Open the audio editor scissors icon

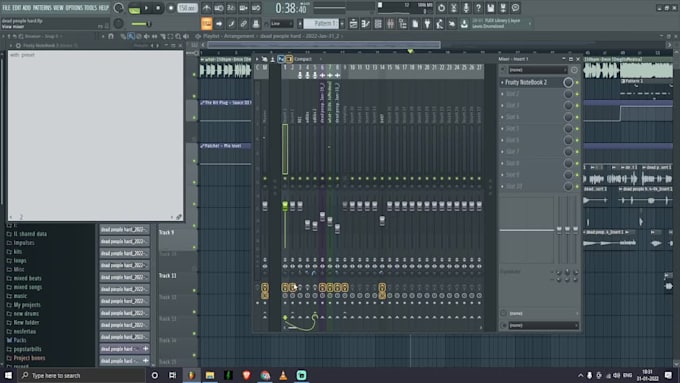click(454, 8)
